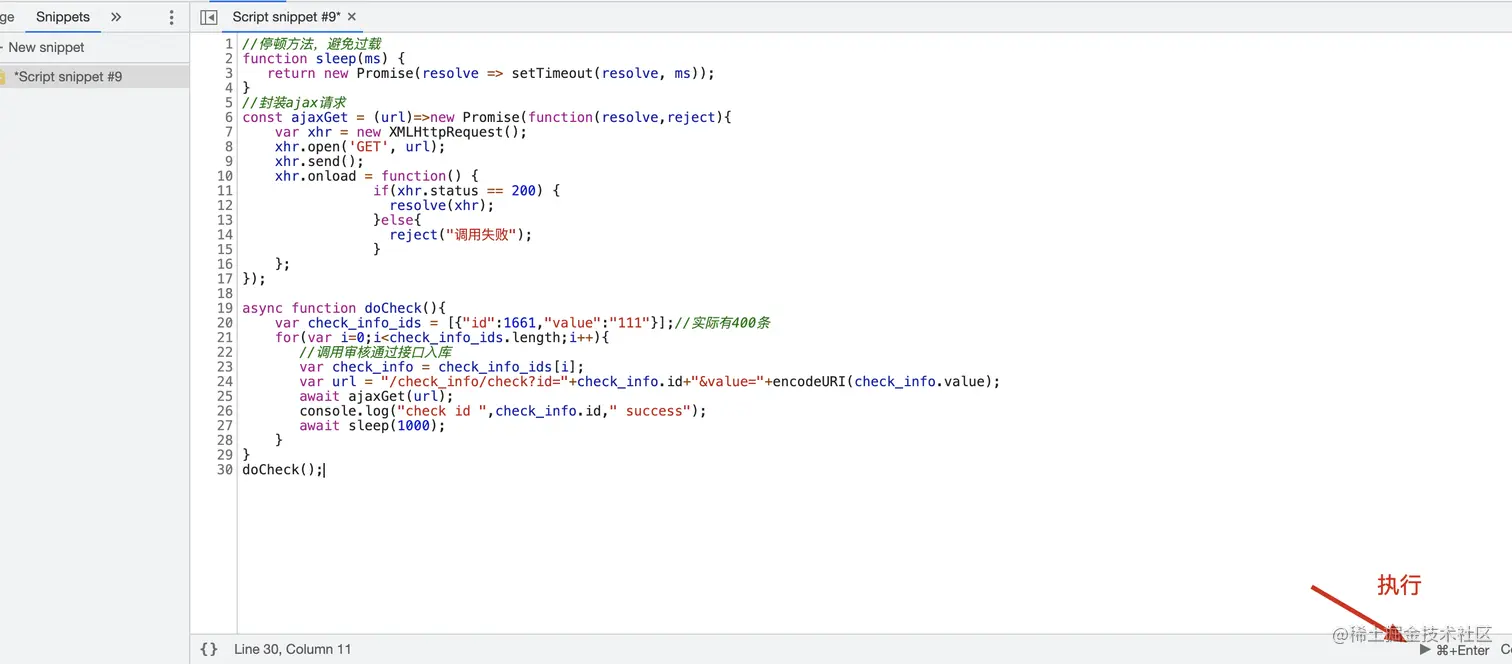Click gutter line number 19
This screenshot has height=664, width=1512.
pos(225,308)
